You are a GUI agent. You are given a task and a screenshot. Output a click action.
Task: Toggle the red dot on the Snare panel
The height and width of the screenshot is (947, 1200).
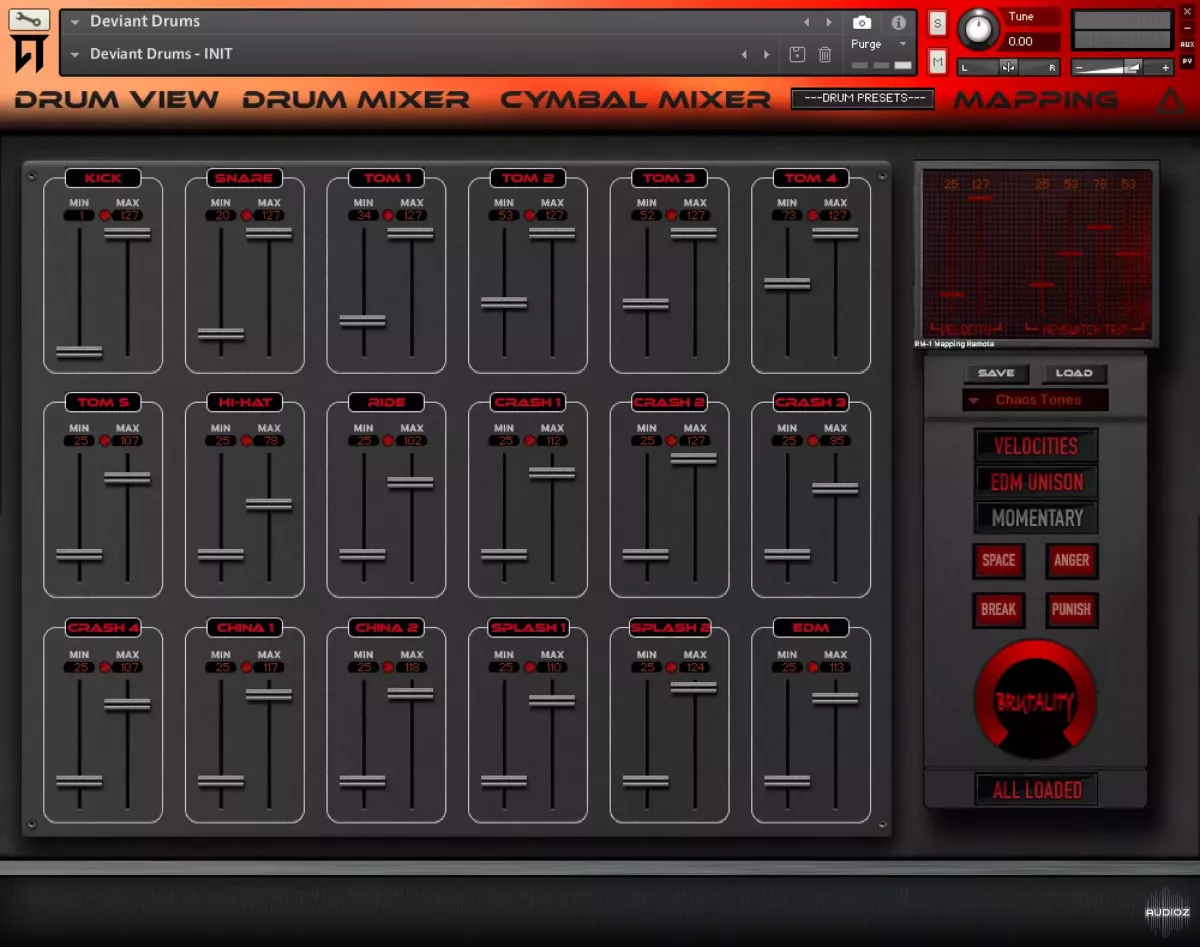click(x=246, y=215)
